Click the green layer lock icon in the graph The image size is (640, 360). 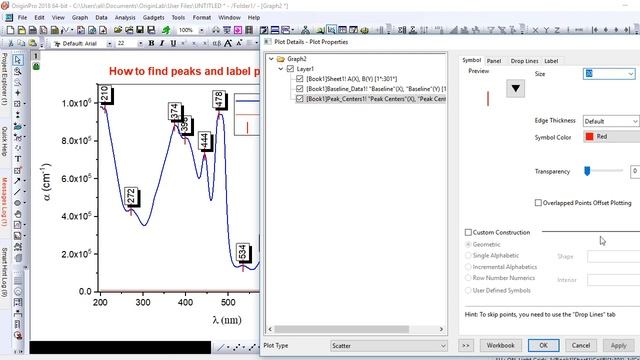36,66
